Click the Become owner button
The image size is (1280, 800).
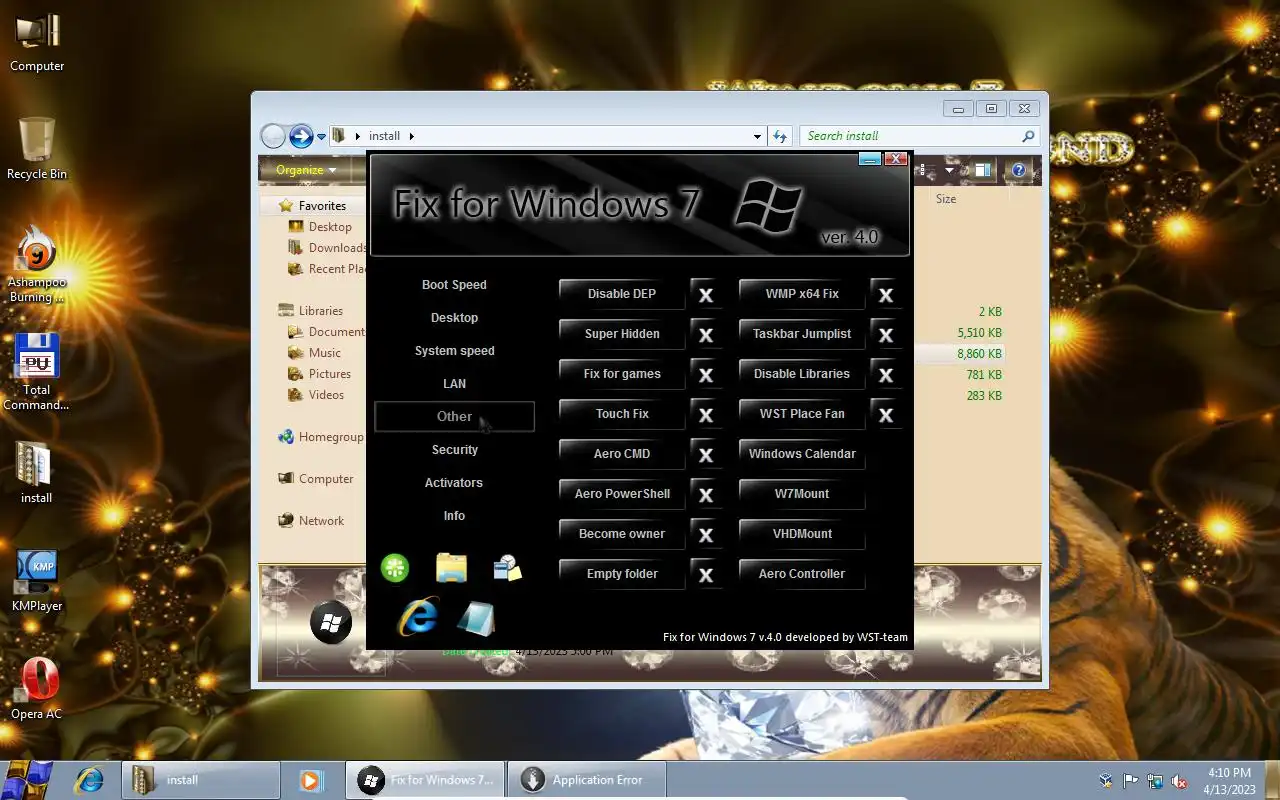pyautogui.click(x=622, y=534)
